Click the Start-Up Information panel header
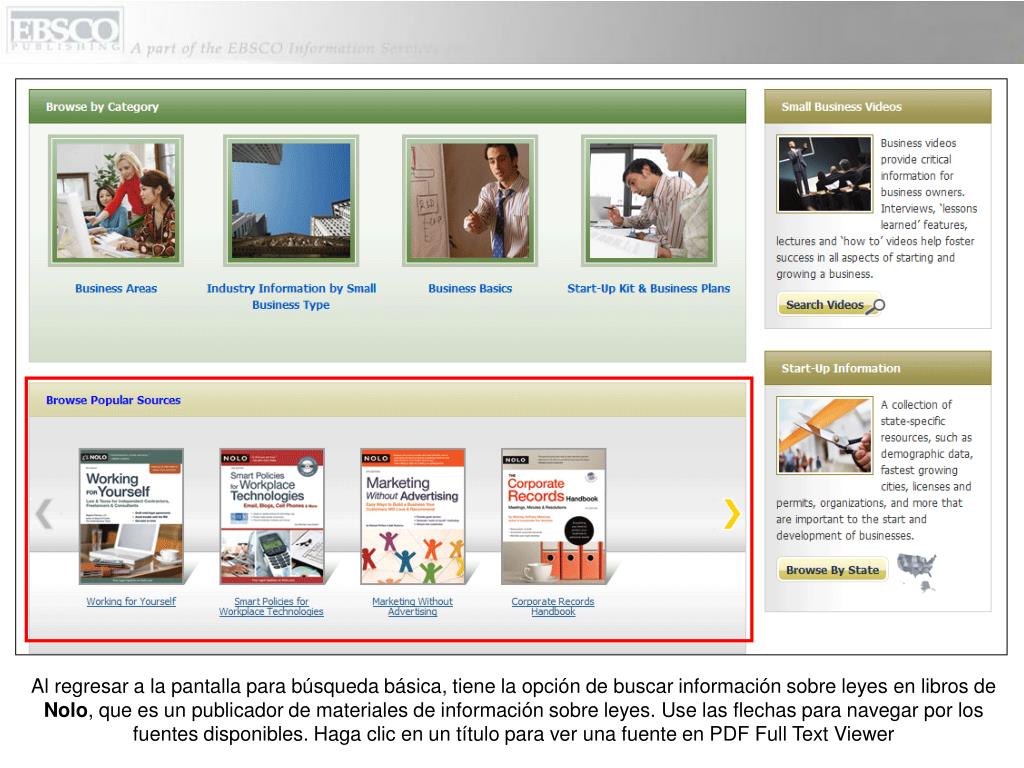 click(x=878, y=368)
